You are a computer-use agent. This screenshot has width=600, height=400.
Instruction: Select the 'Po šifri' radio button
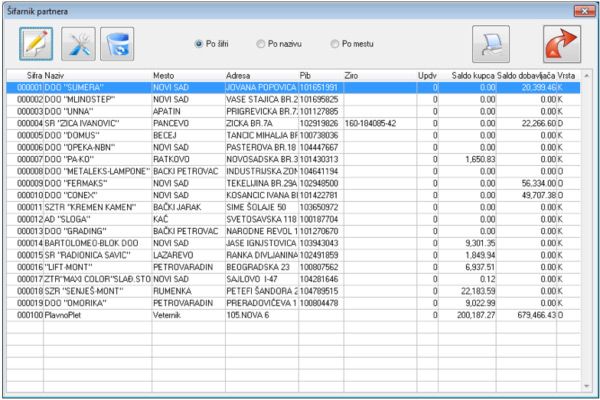point(198,44)
